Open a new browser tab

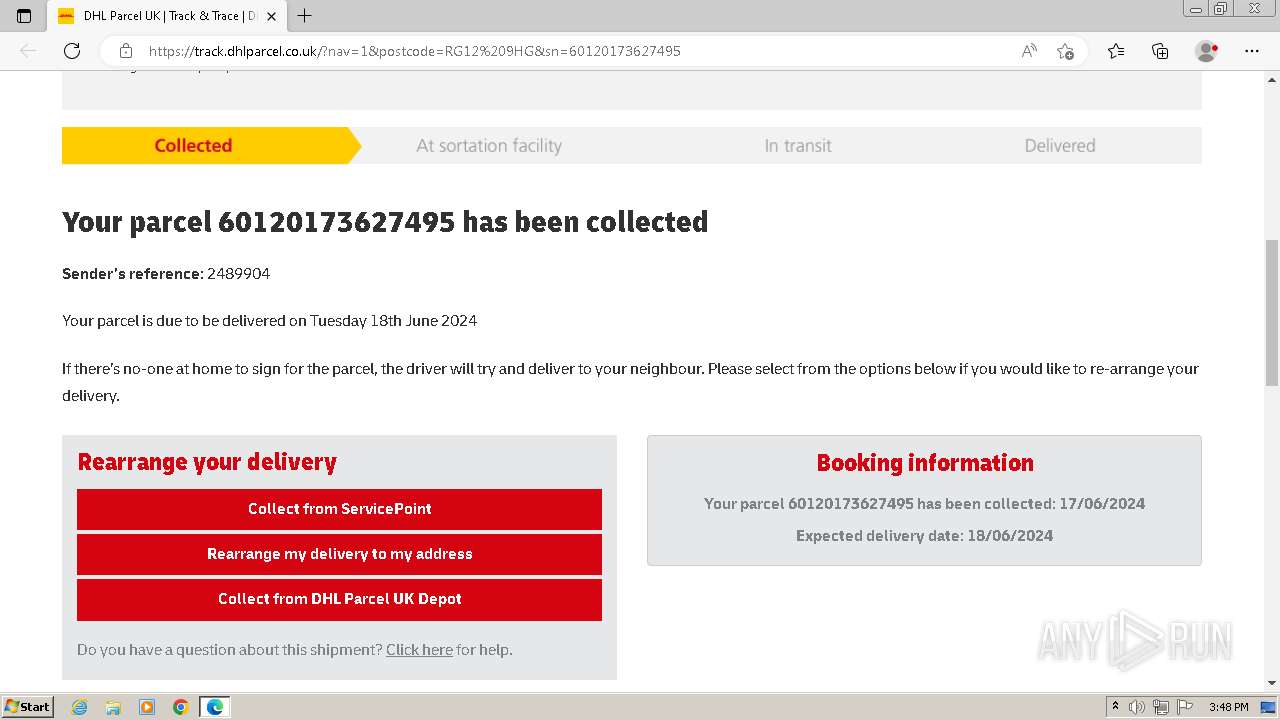click(305, 16)
